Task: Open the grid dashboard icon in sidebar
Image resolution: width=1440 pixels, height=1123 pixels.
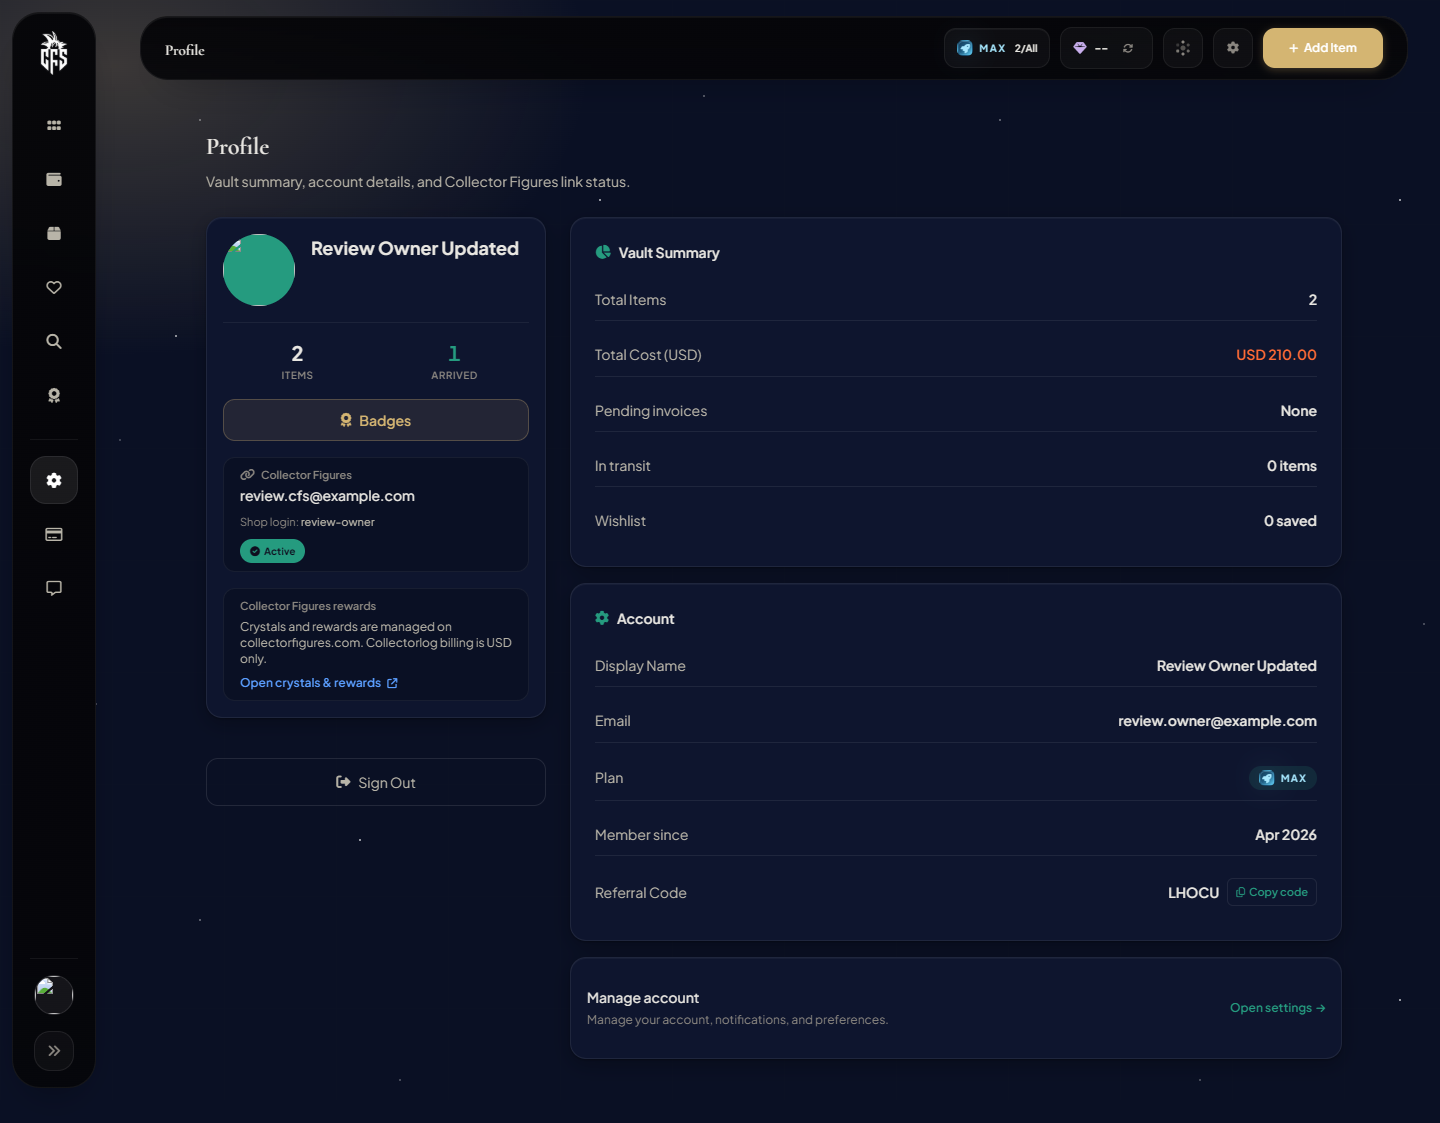Action: click(54, 126)
